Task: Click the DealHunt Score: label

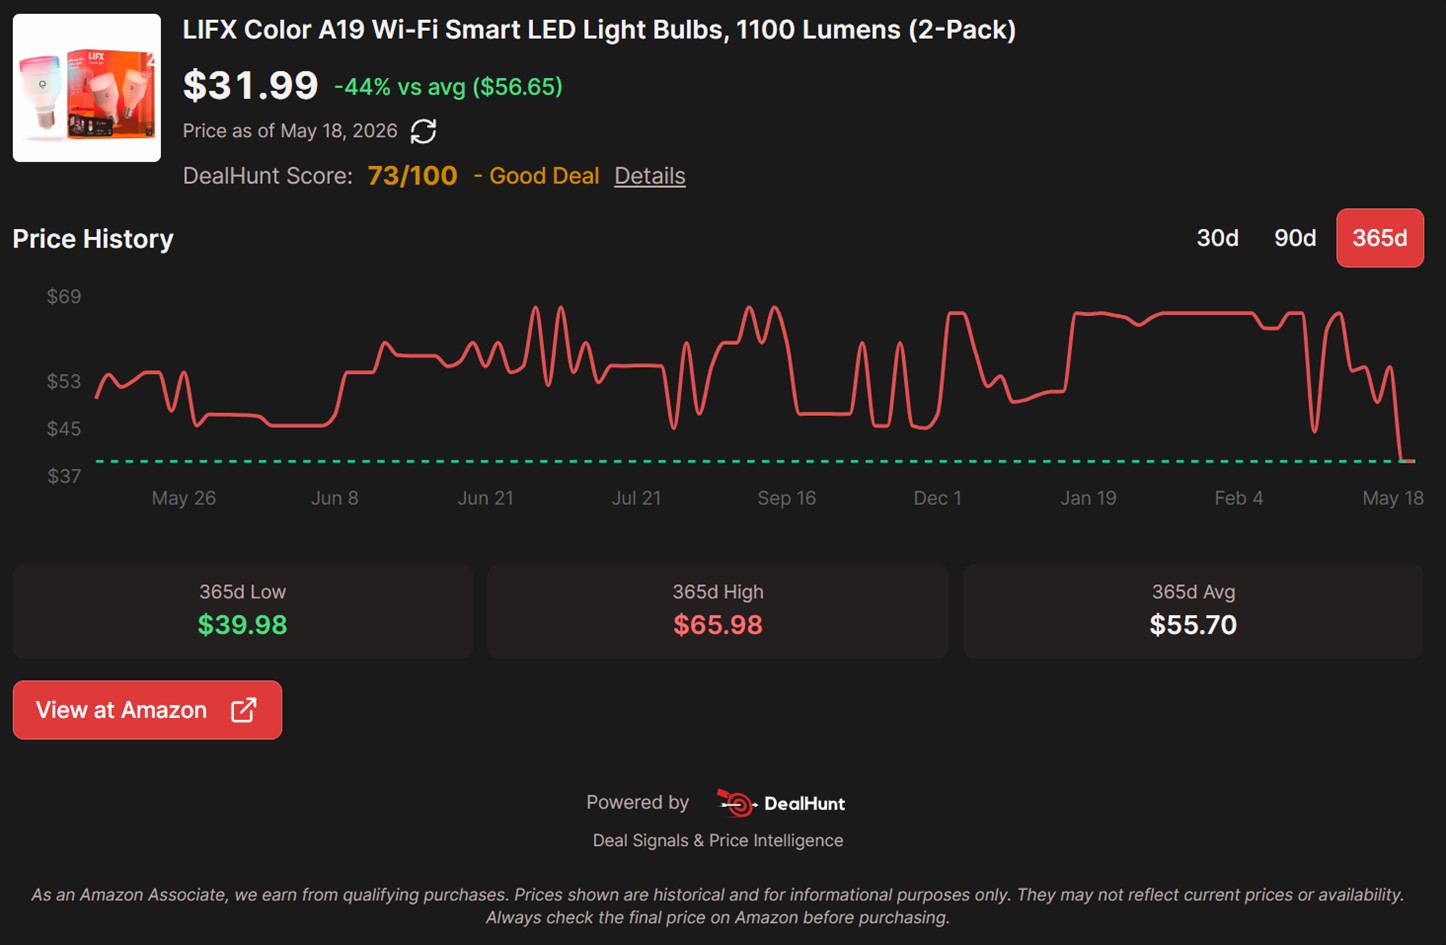Action: 268,176
